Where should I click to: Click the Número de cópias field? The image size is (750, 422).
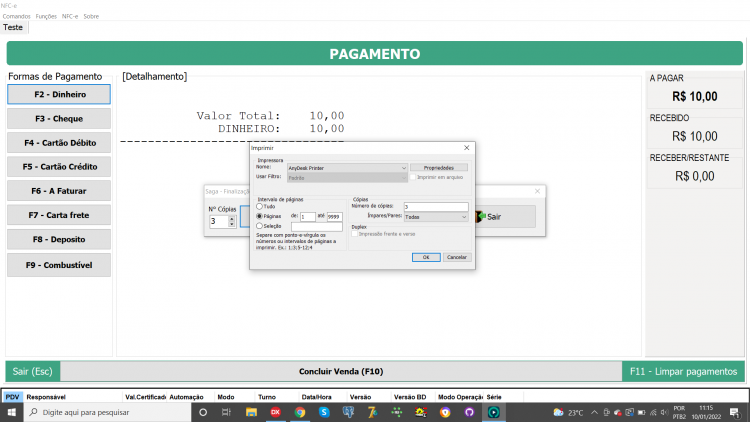(x=436, y=207)
